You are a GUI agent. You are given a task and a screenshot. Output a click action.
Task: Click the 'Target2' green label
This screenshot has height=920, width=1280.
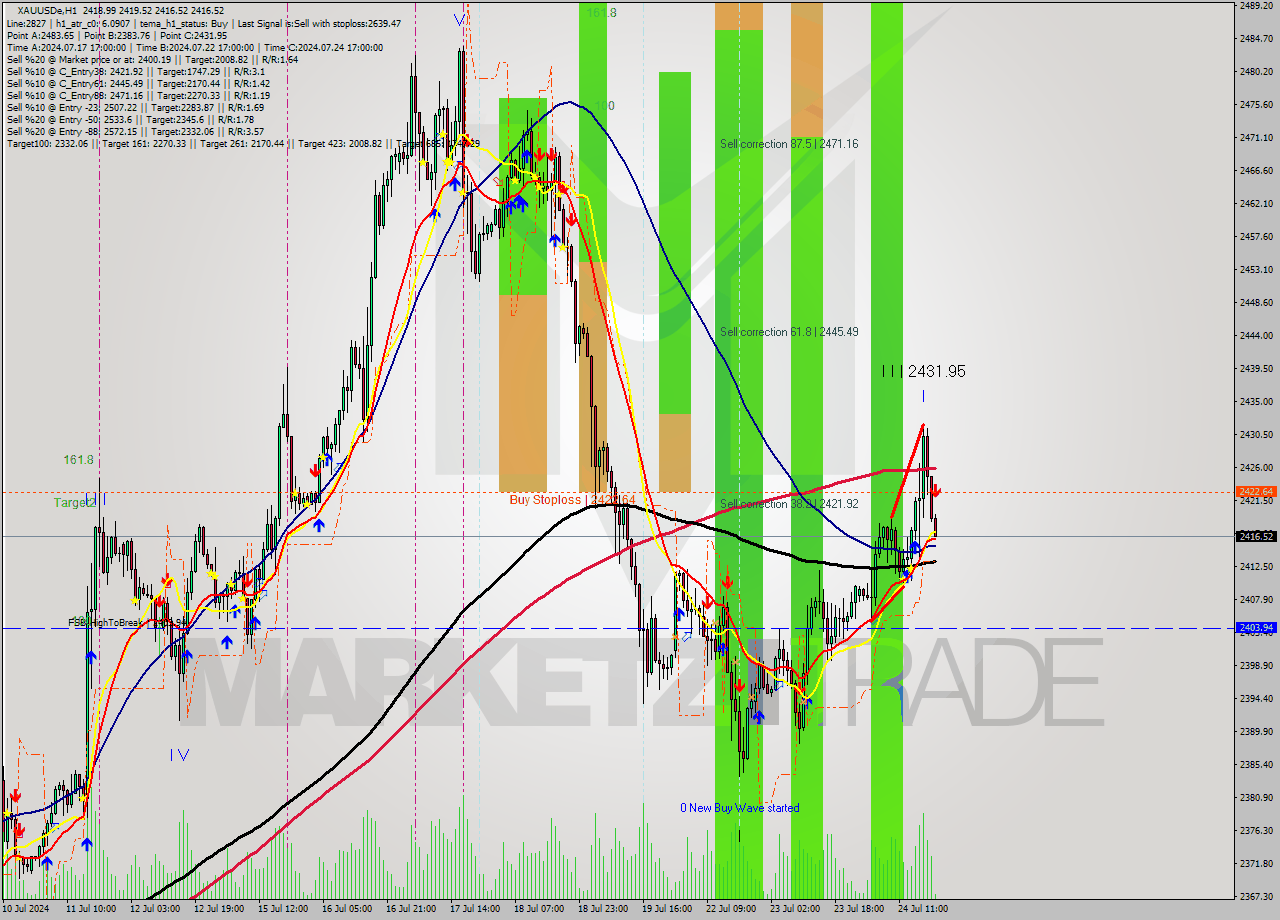(x=75, y=503)
